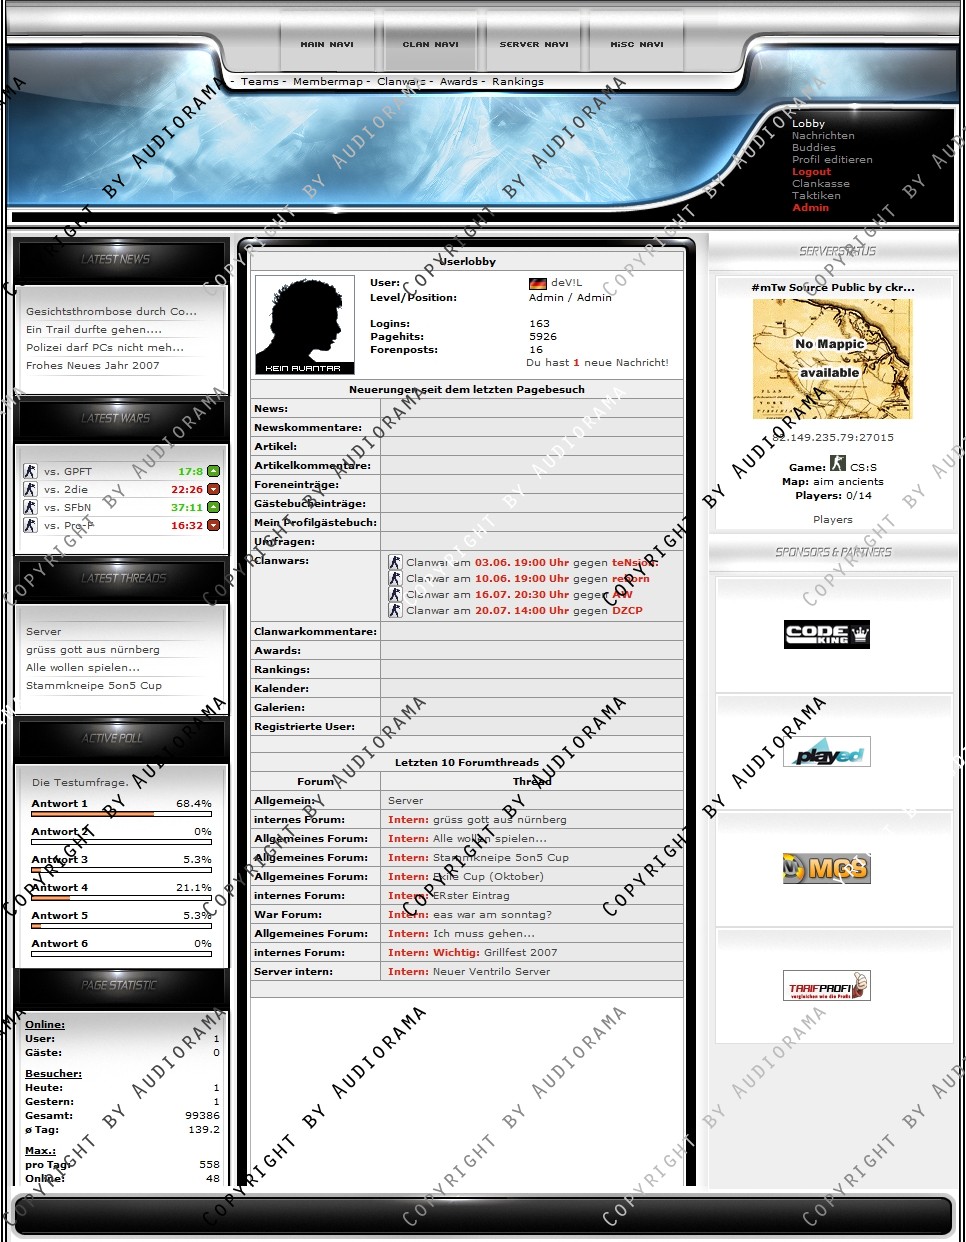Open the Membermap submenu item

(328, 82)
